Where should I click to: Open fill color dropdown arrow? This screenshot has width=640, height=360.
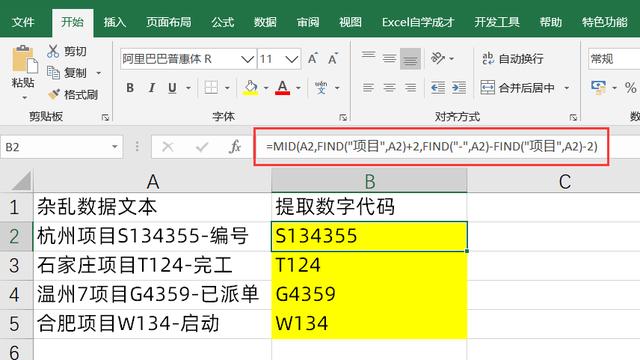[x=266, y=88]
